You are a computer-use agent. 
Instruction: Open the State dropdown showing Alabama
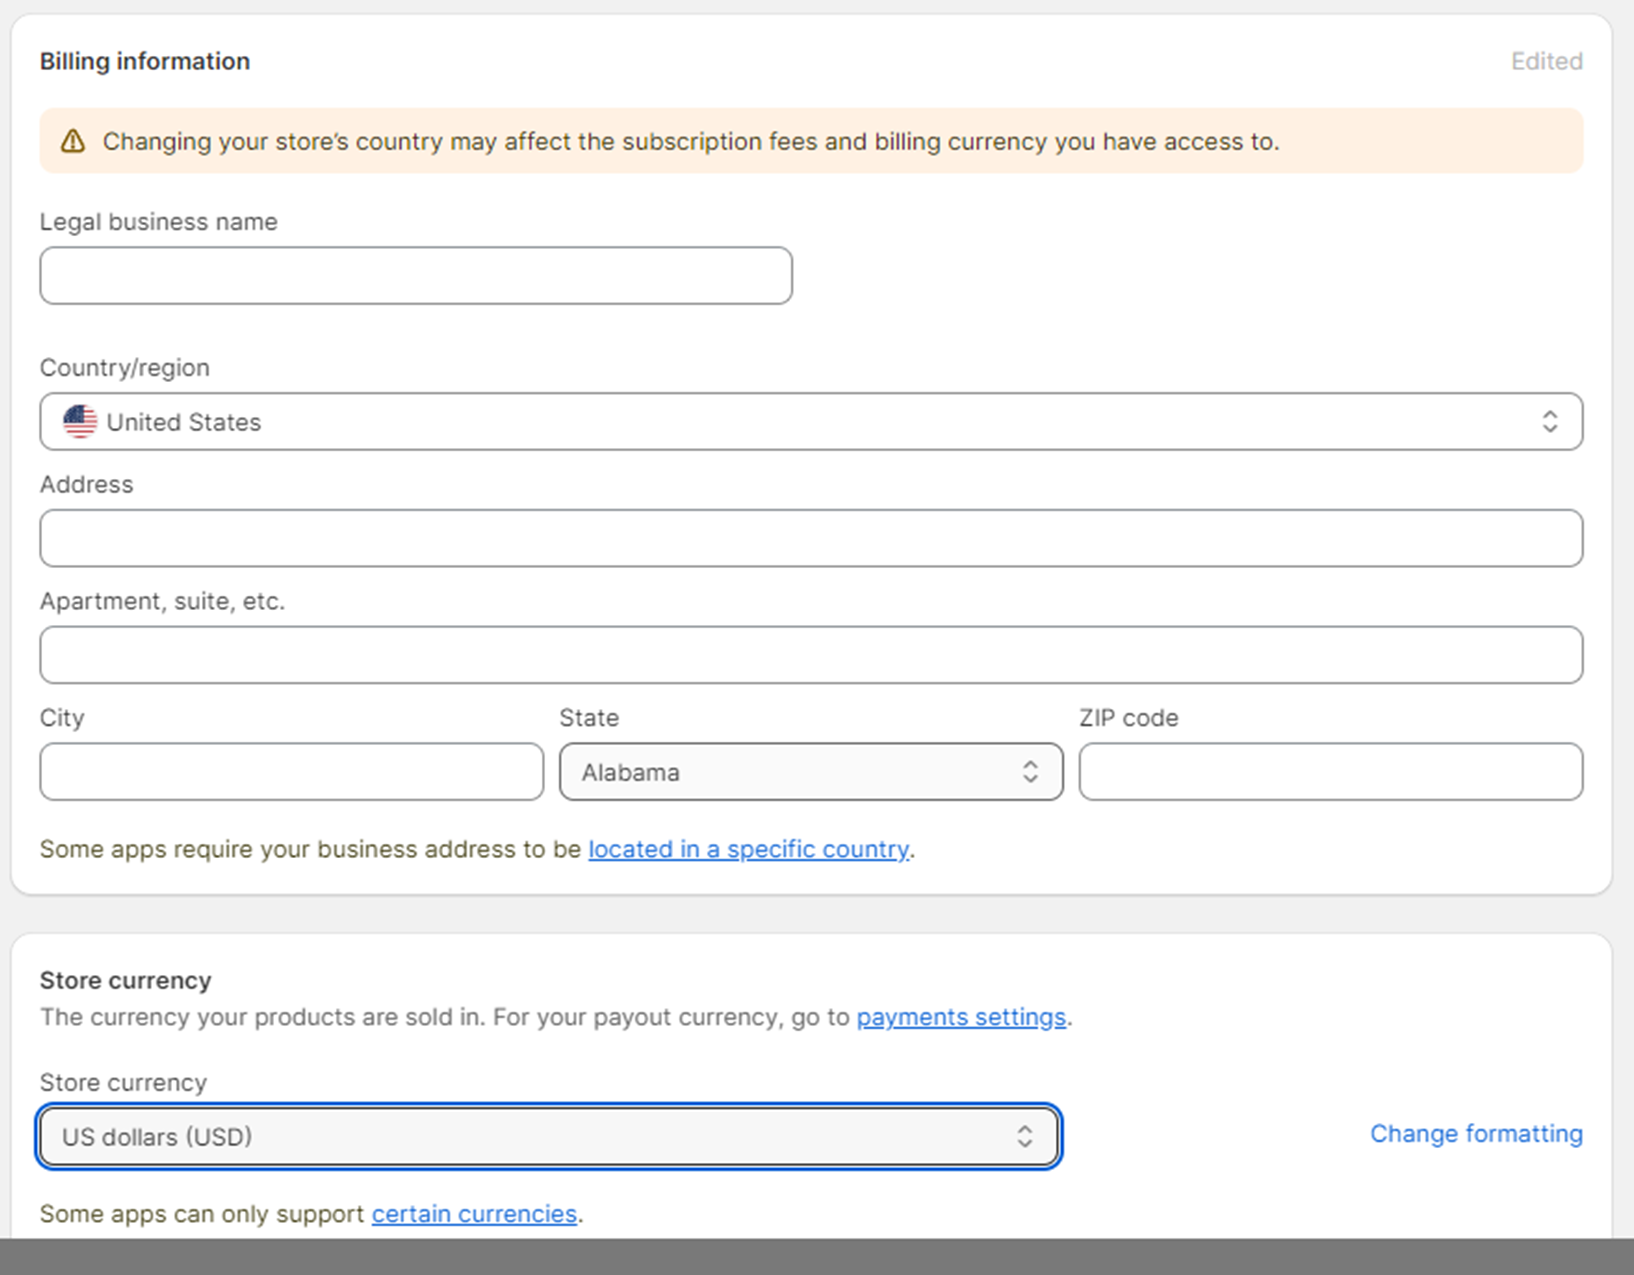[810, 771]
